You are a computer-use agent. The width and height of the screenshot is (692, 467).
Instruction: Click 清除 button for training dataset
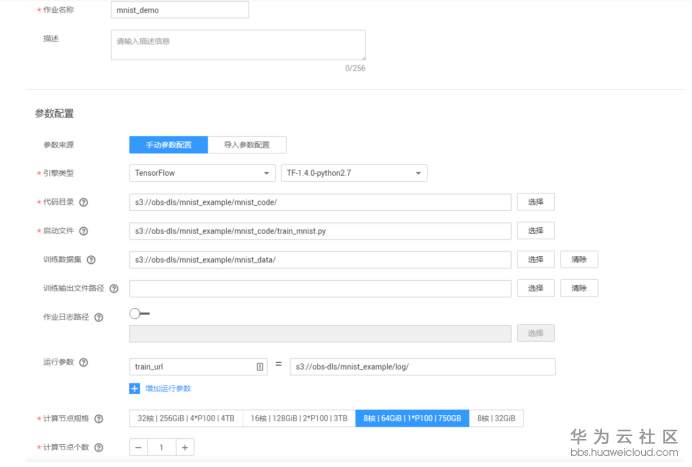tap(579, 260)
